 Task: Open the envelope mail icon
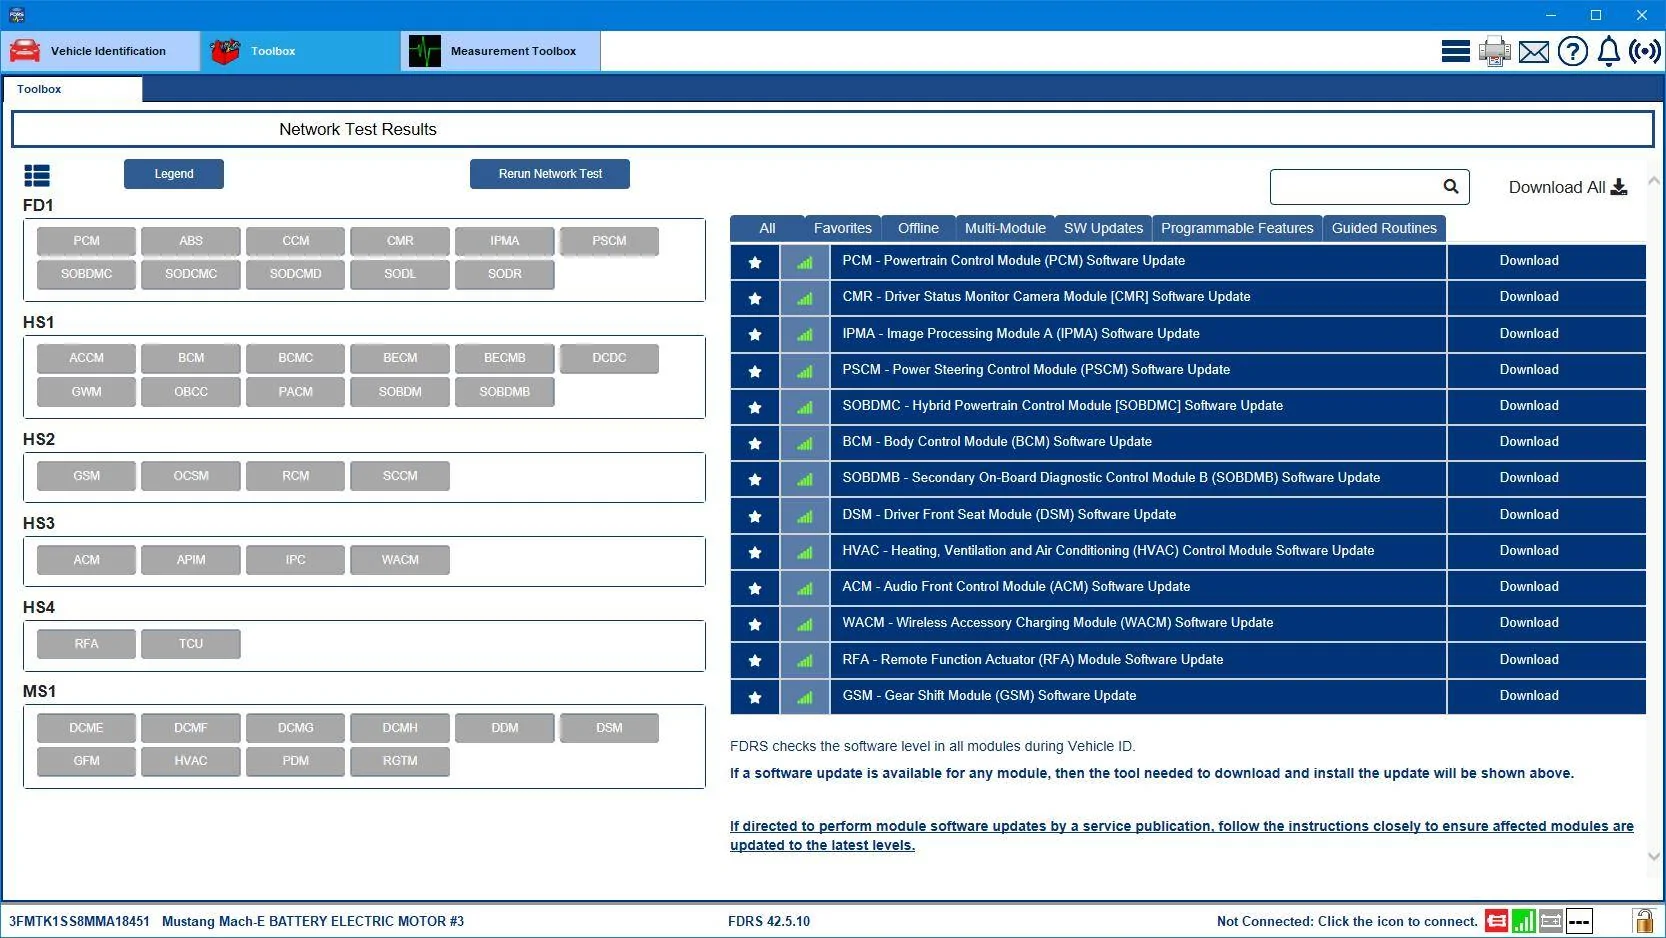(1533, 51)
